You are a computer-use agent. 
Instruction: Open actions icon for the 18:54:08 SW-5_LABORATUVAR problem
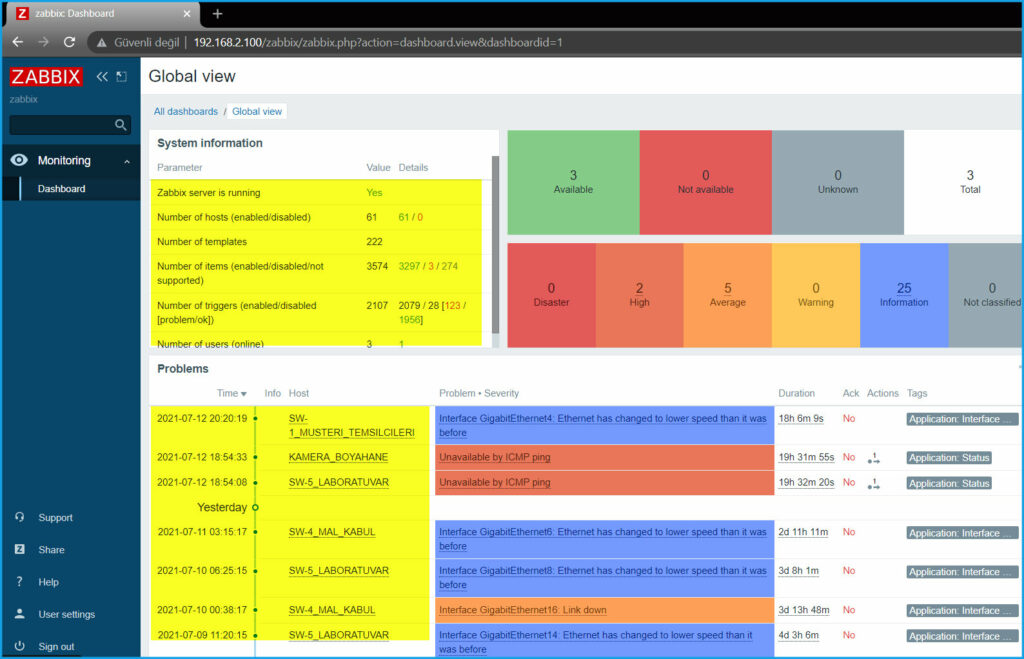pos(873,483)
